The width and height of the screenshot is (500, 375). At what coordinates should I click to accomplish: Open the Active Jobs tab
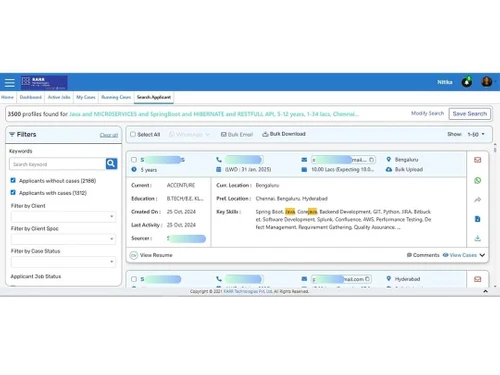tap(59, 97)
